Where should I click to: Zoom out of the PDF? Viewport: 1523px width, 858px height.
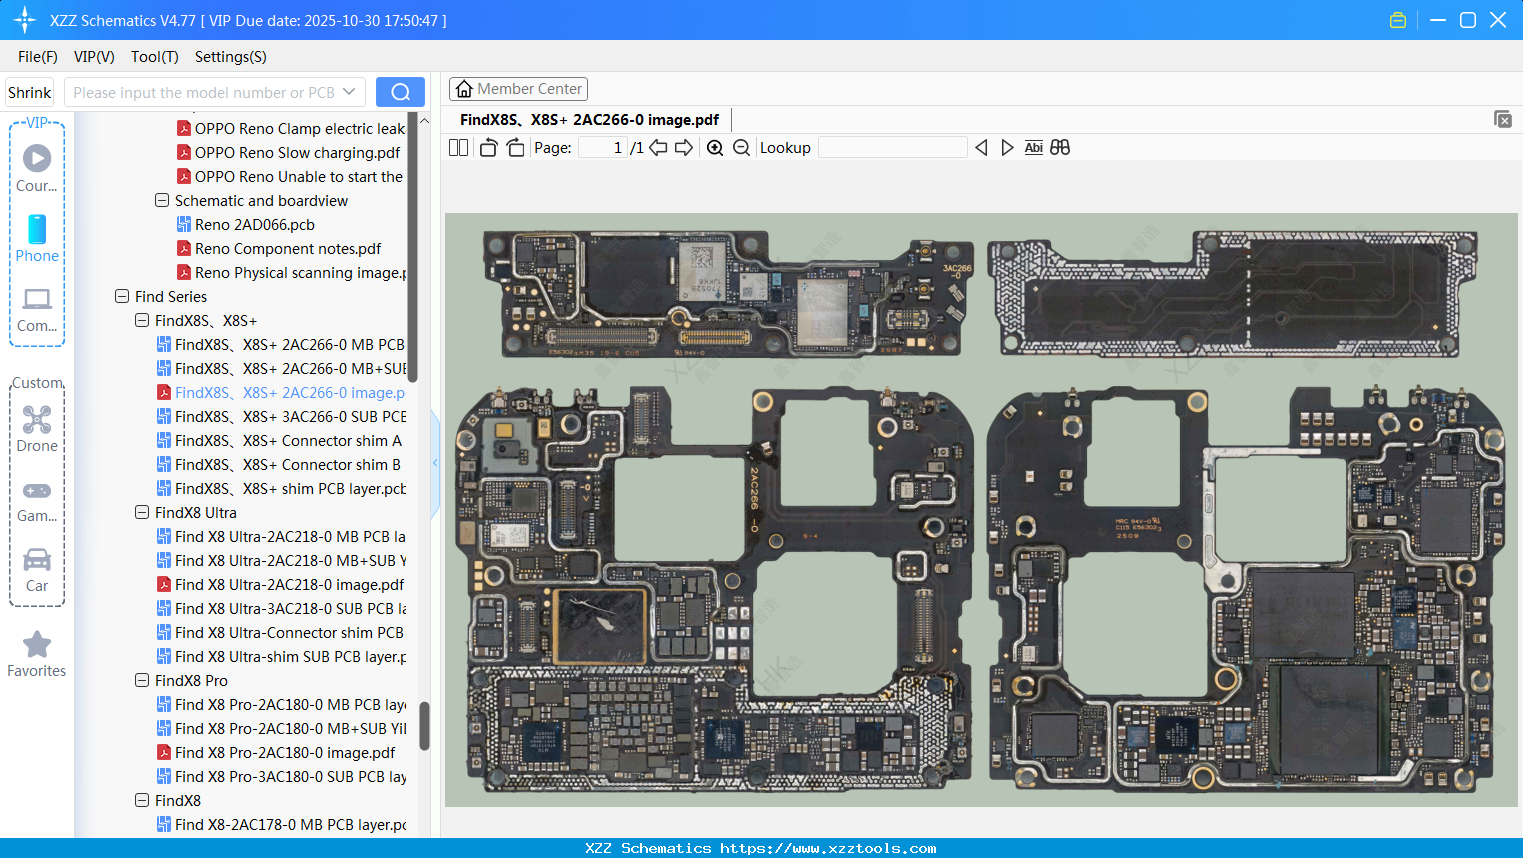point(741,147)
